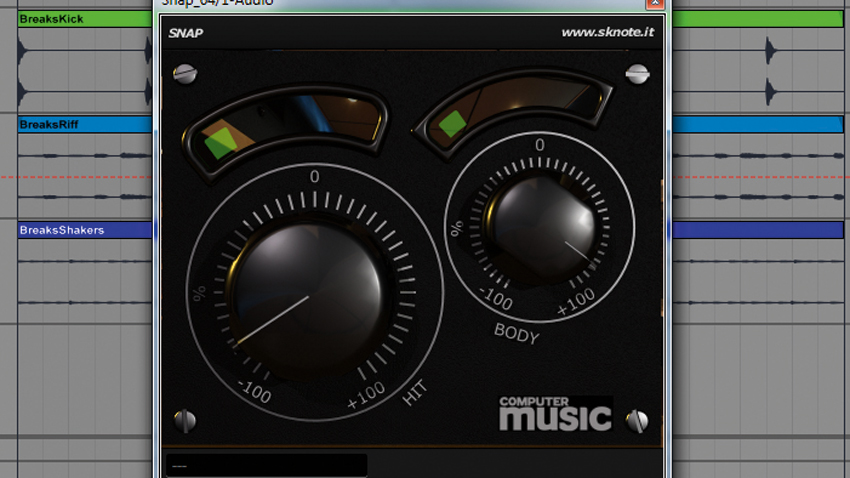This screenshot has width=850, height=478.
Task: Click the HIT knob -100 marking
Action: (x=255, y=391)
